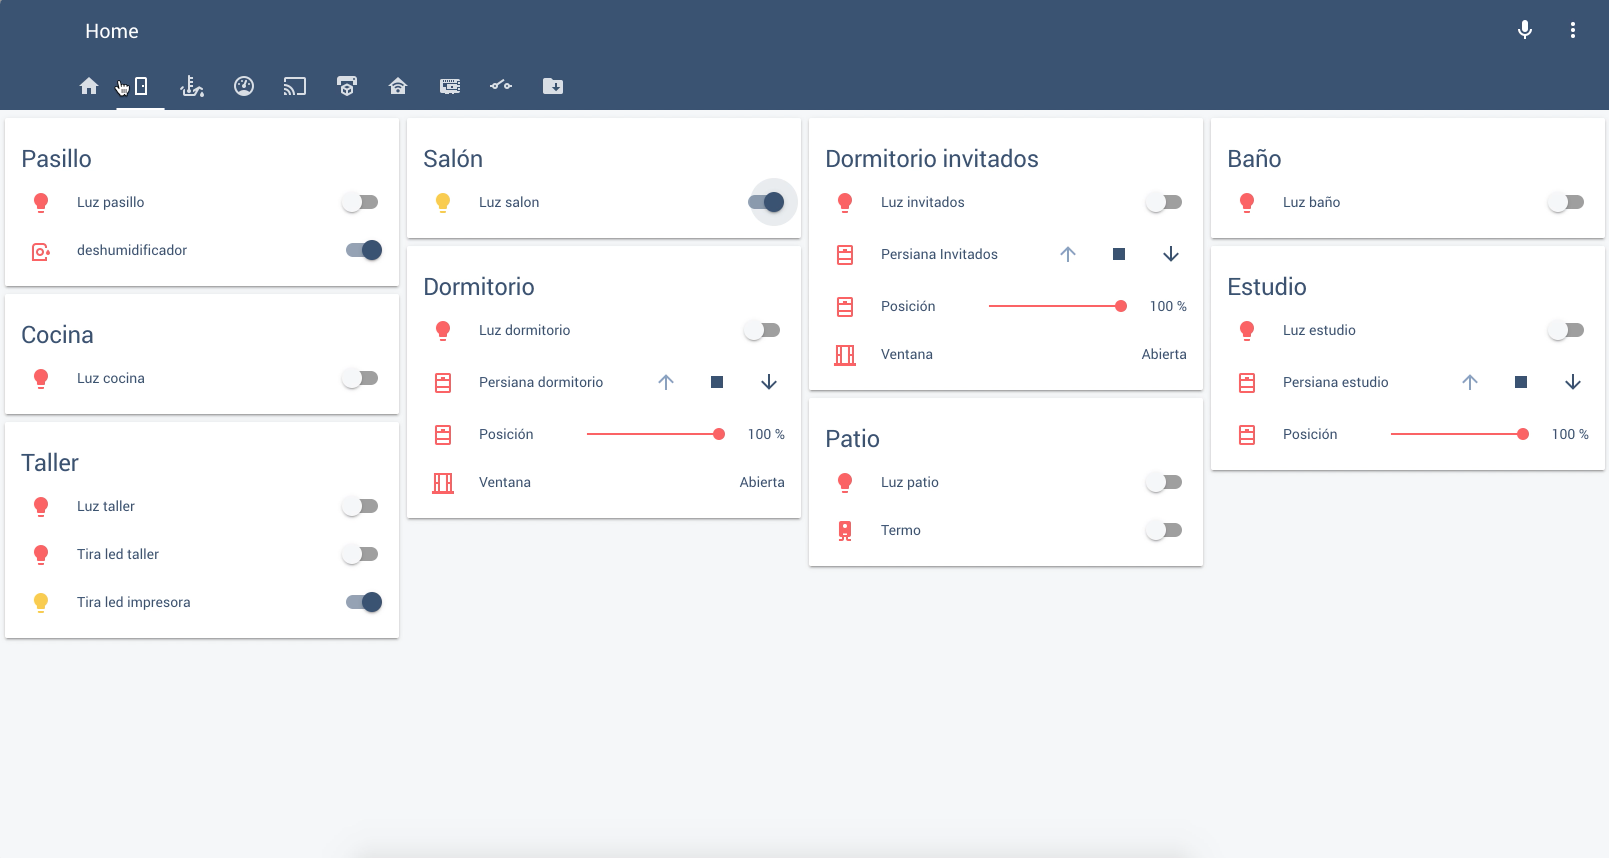Lower Persiana estudio with down arrow
Viewport: 1609px width, 858px height.
[1572, 382]
